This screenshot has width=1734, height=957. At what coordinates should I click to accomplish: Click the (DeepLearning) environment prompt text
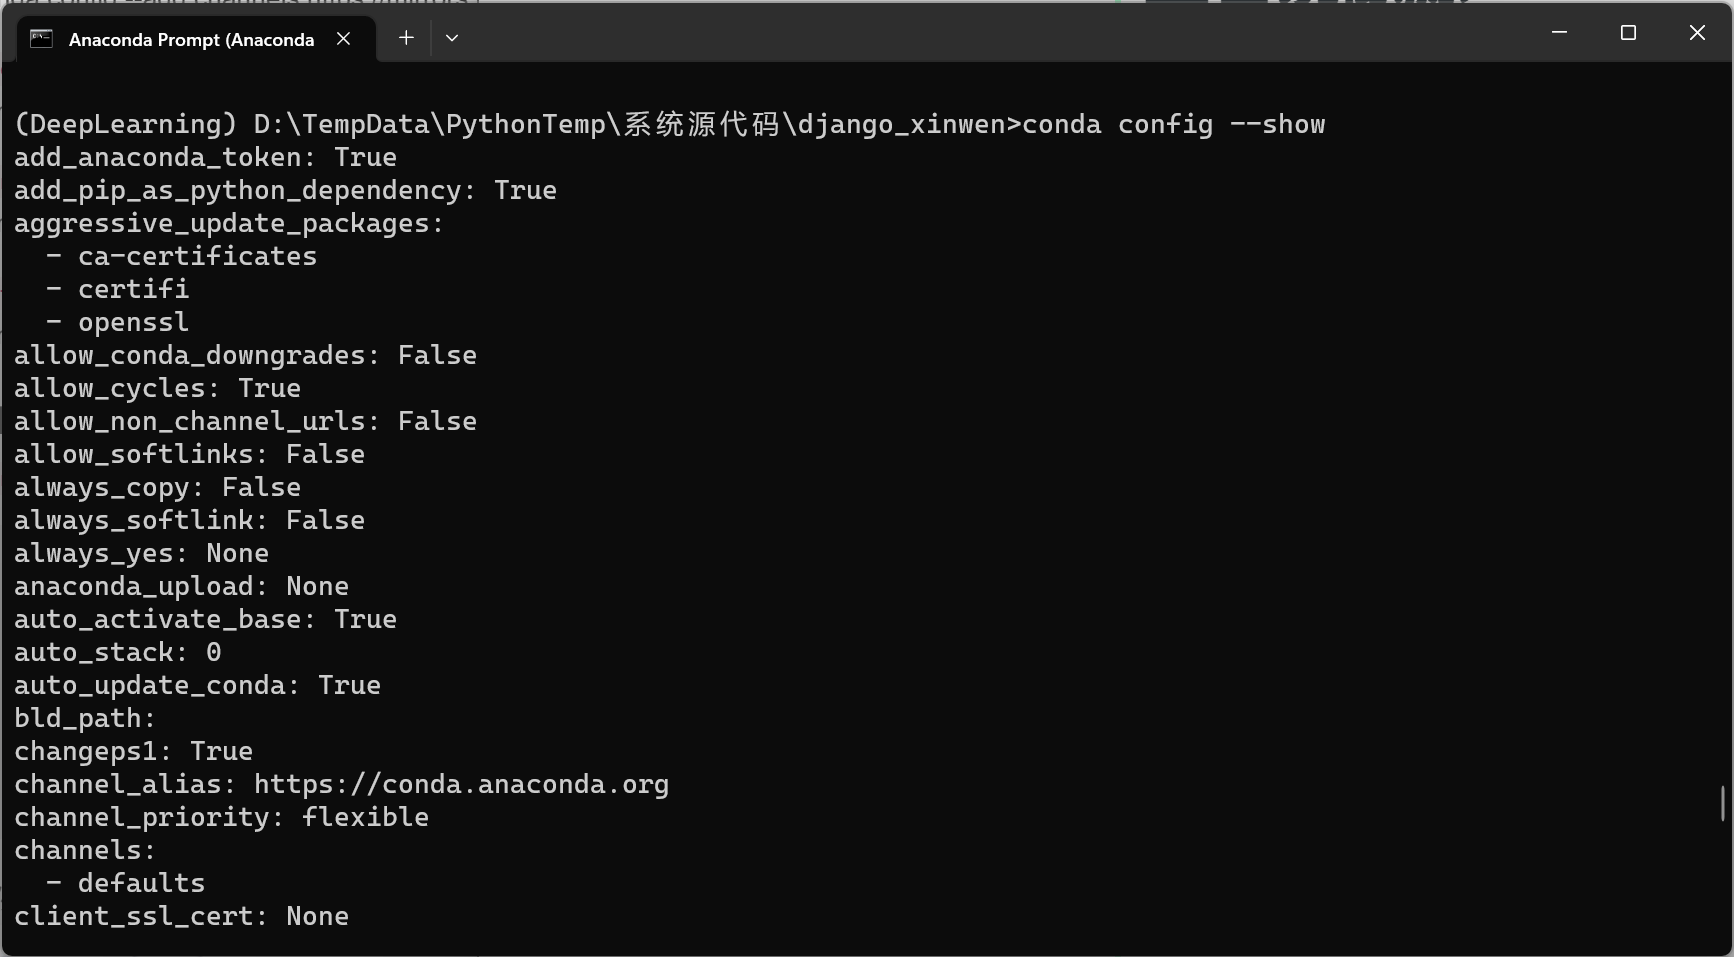click(125, 124)
